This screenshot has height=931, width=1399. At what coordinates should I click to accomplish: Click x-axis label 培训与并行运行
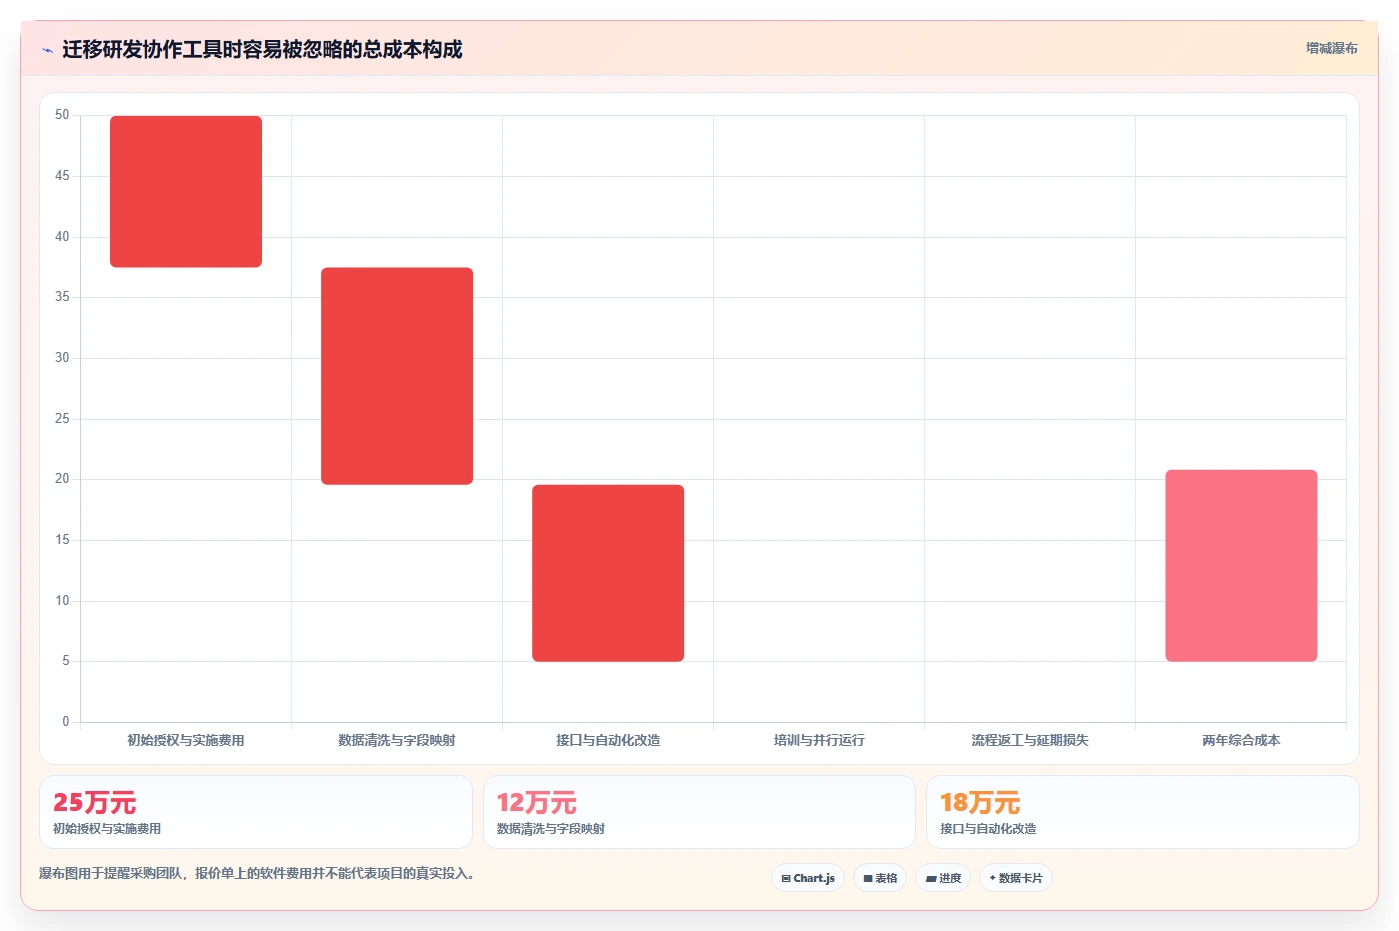point(819,740)
